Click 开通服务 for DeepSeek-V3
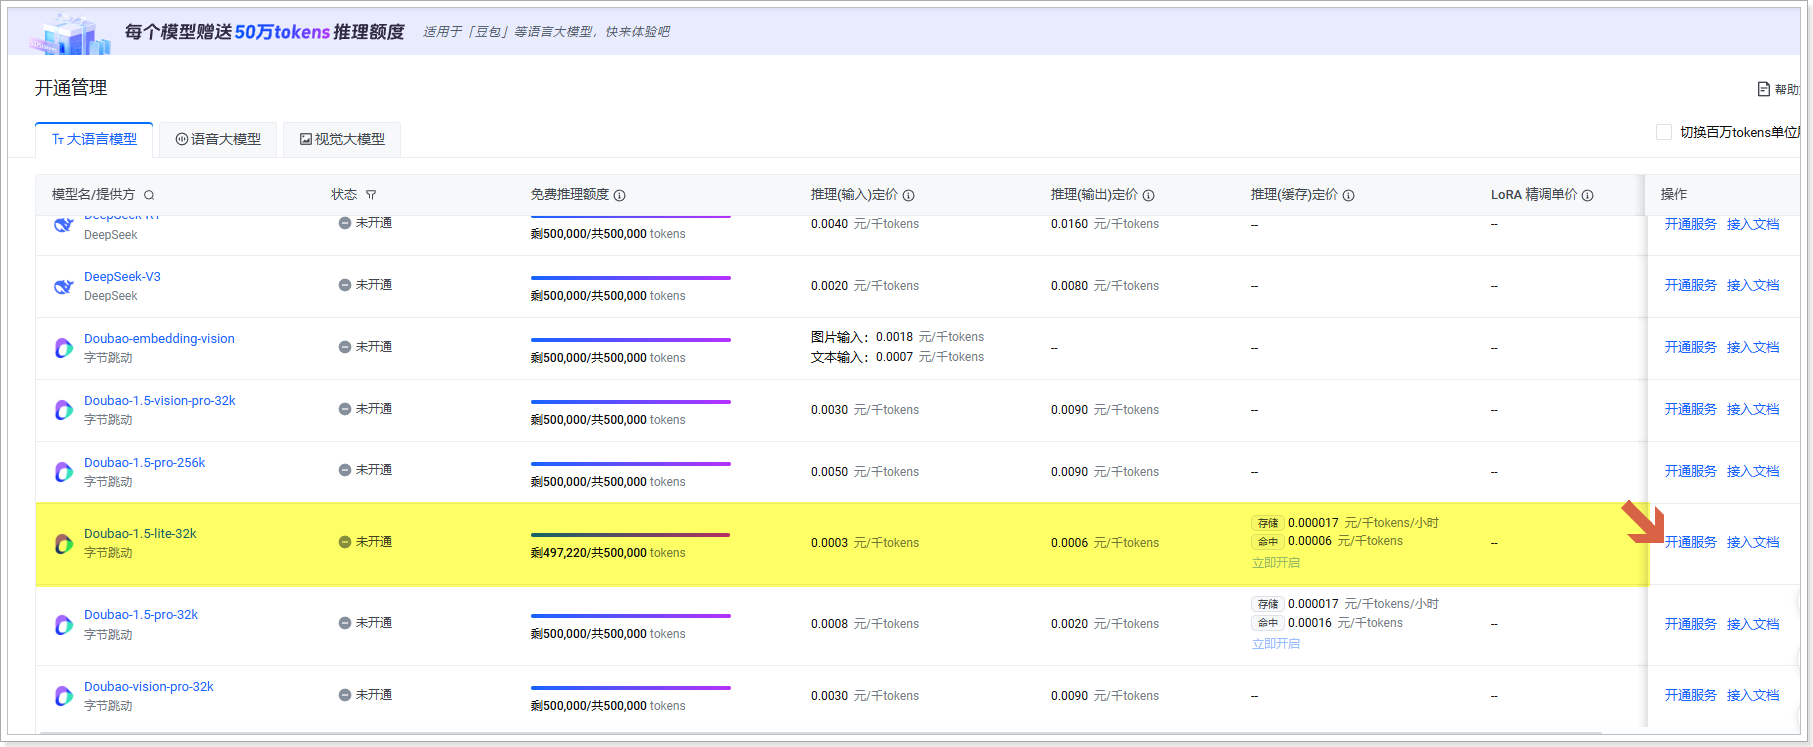 1690,285
